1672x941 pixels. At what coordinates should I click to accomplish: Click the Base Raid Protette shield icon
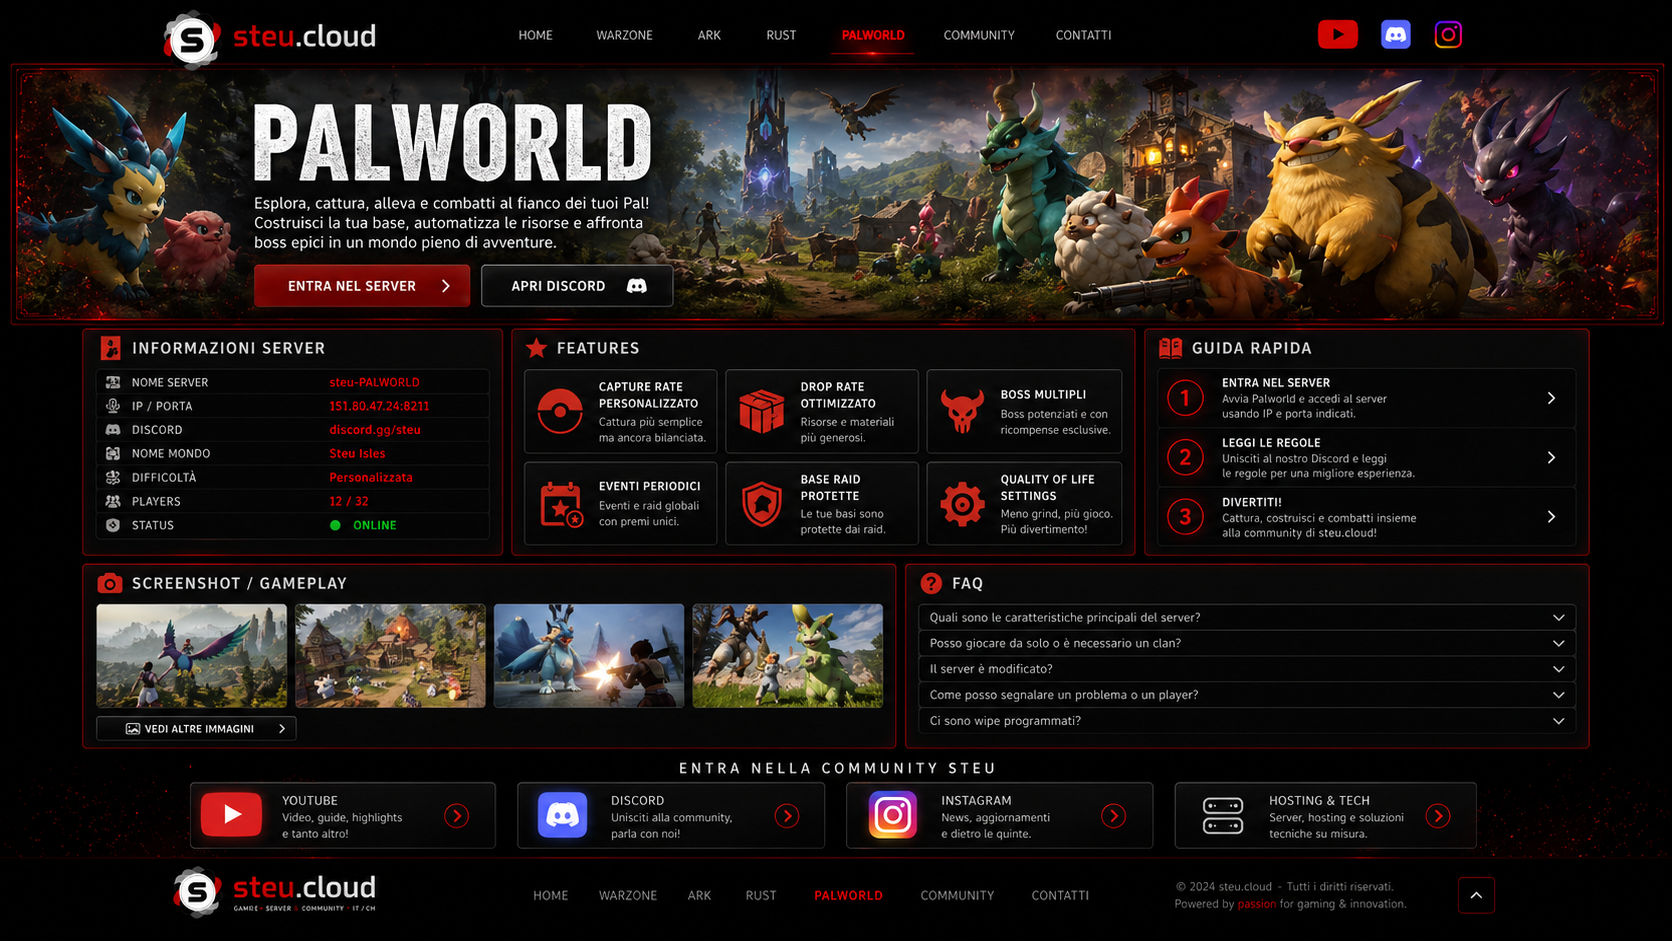tap(761, 504)
